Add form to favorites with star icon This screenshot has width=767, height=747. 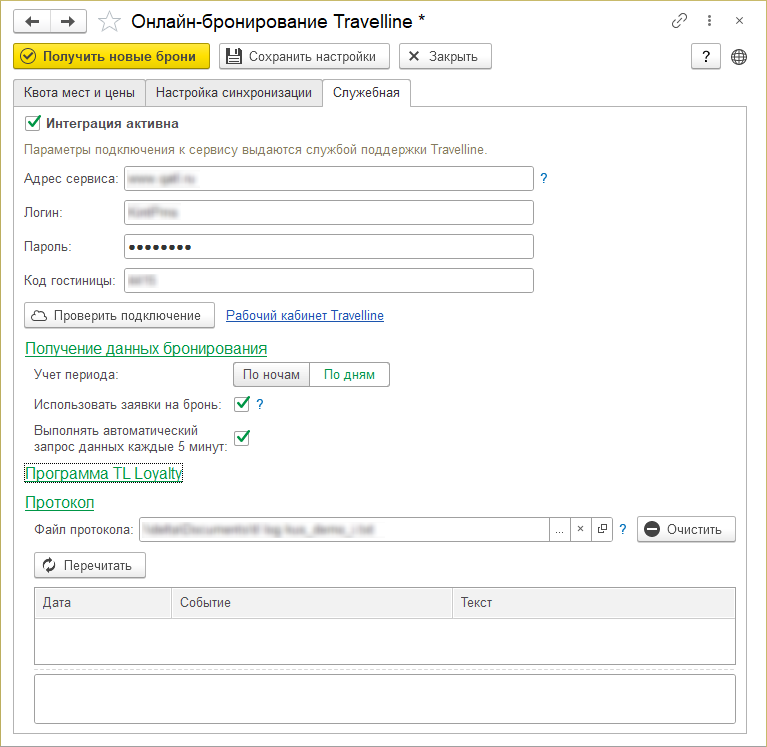click(x=109, y=22)
